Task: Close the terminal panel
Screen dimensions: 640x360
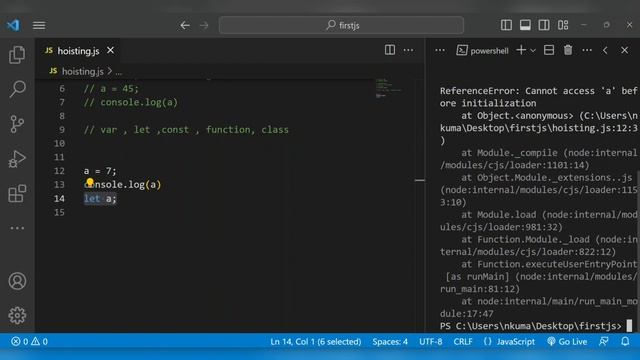Action: coord(624,50)
